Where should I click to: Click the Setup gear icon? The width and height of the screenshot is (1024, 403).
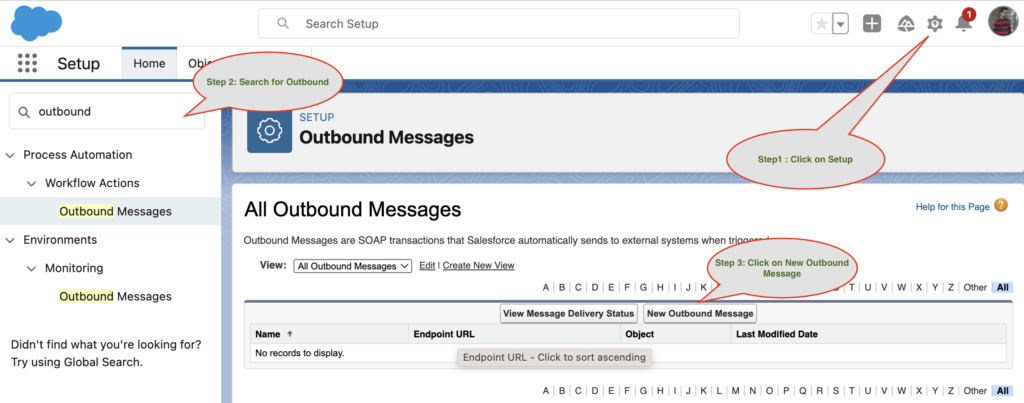pyautogui.click(x=935, y=24)
